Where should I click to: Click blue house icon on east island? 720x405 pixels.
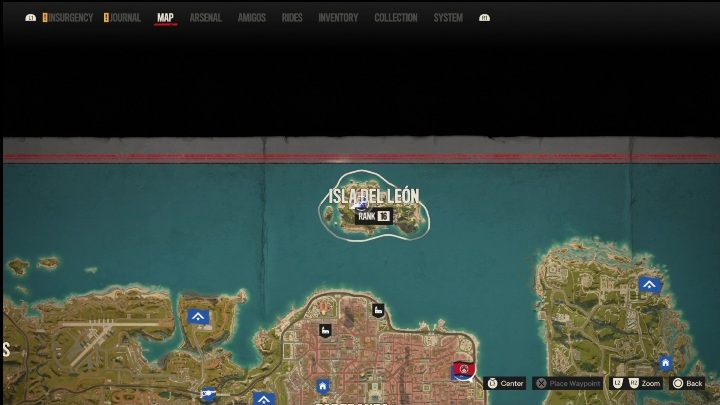click(665, 362)
